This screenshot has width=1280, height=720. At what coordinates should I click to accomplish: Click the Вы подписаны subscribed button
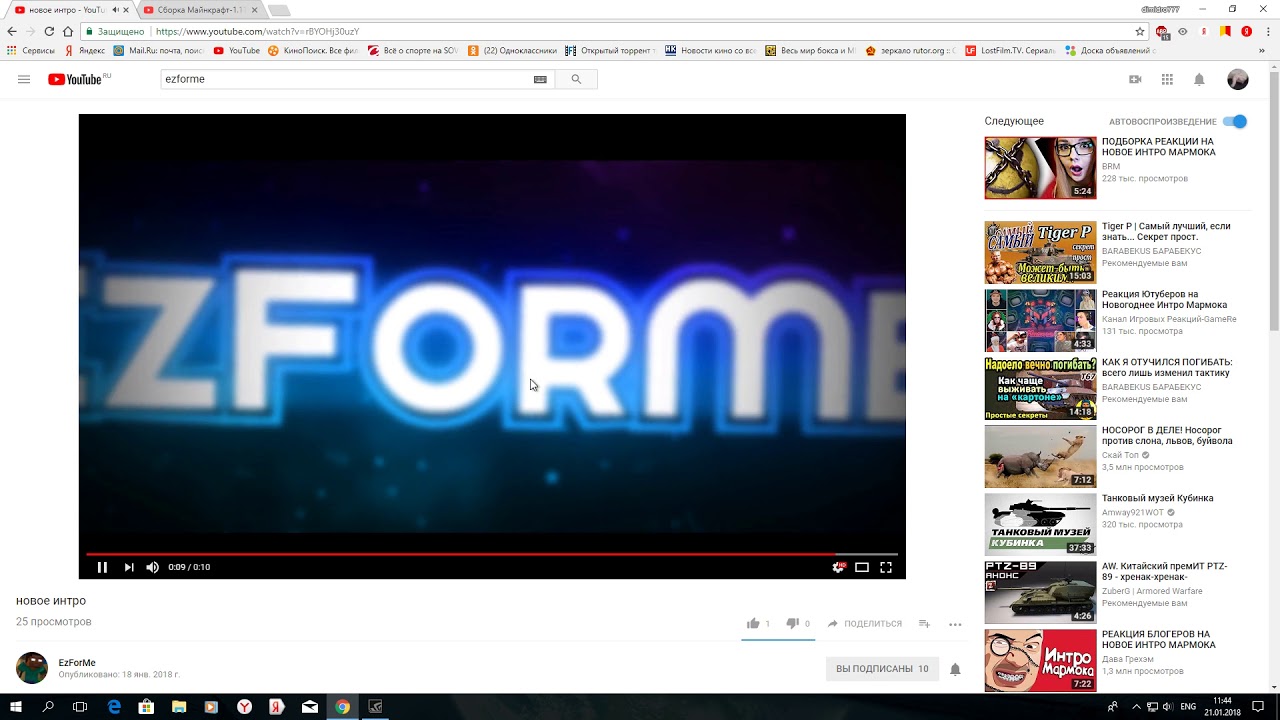pos(881,669)
